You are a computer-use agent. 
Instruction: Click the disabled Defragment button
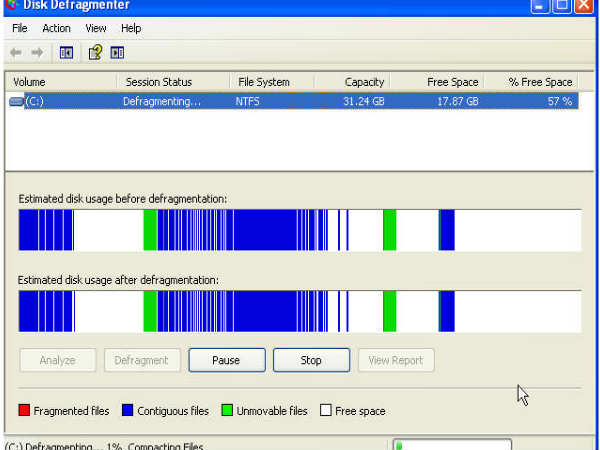click(x=142, y=360)
